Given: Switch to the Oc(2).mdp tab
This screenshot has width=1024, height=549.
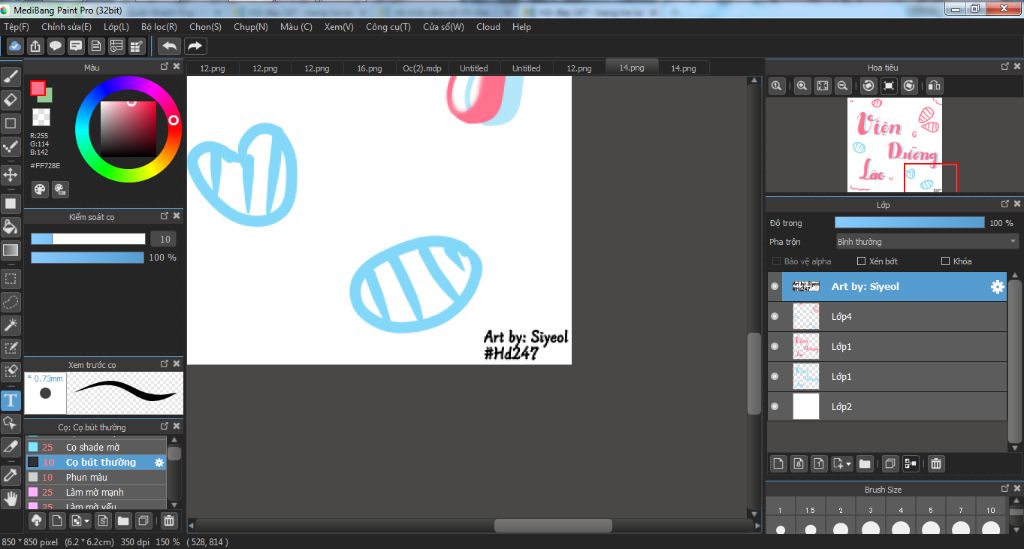Looking at the screenshot, I should [x=421, y=68].
